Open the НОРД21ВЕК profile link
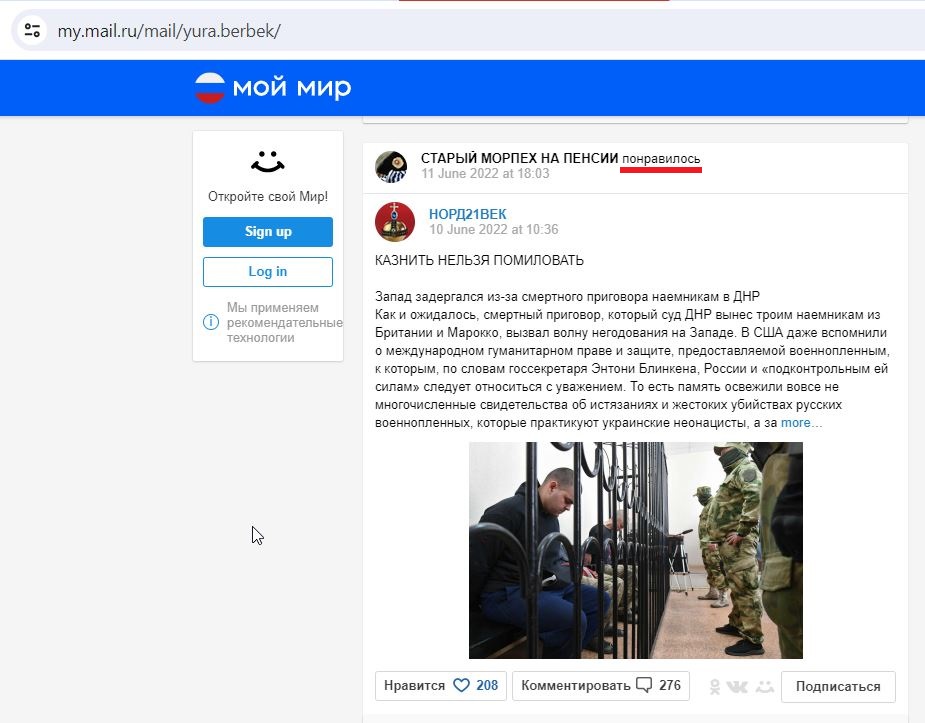925x723 pixels. (x=468, y=214)
